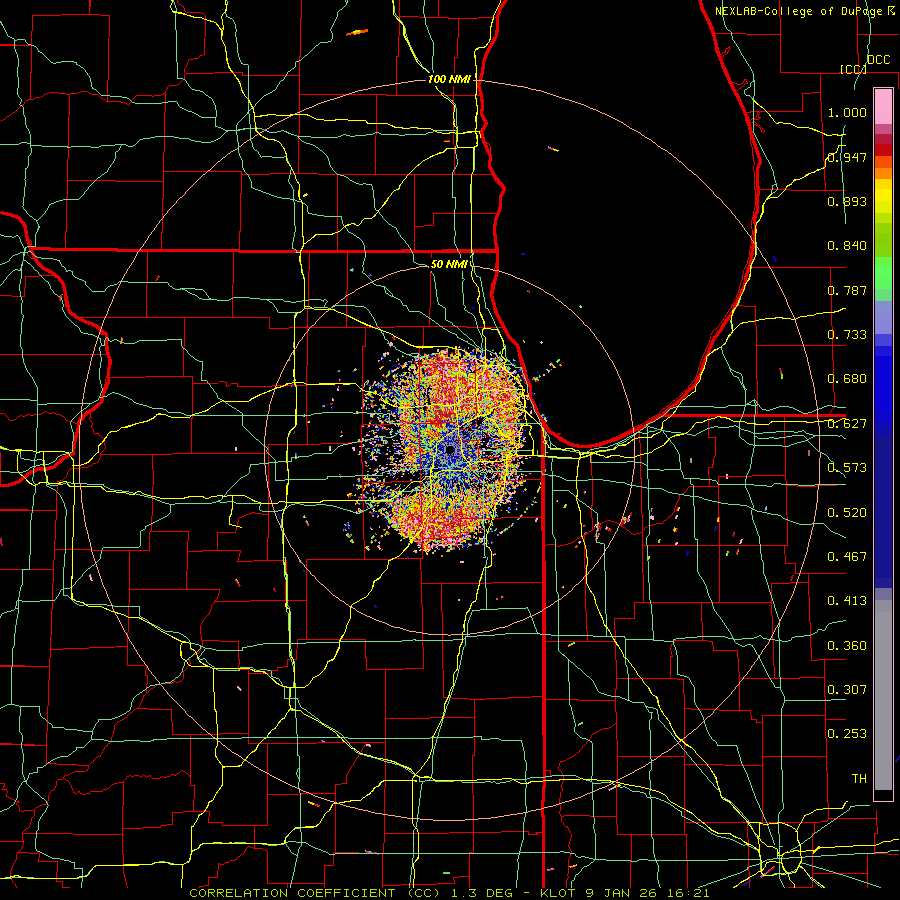The height and width of the screenshot is (900, 900).
Task: Select the 0.360 scale value
Action: [x=847, y=646]
